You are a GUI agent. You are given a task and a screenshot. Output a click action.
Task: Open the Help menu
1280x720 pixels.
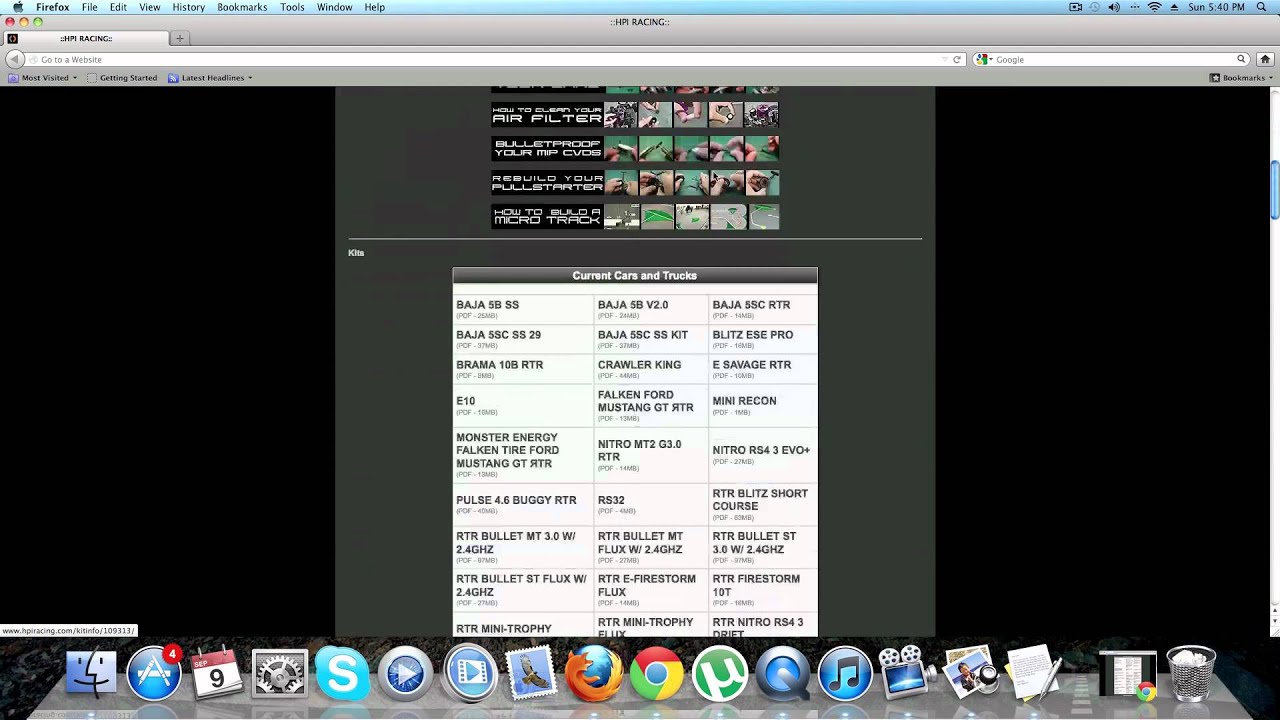[x=375, y=7]
